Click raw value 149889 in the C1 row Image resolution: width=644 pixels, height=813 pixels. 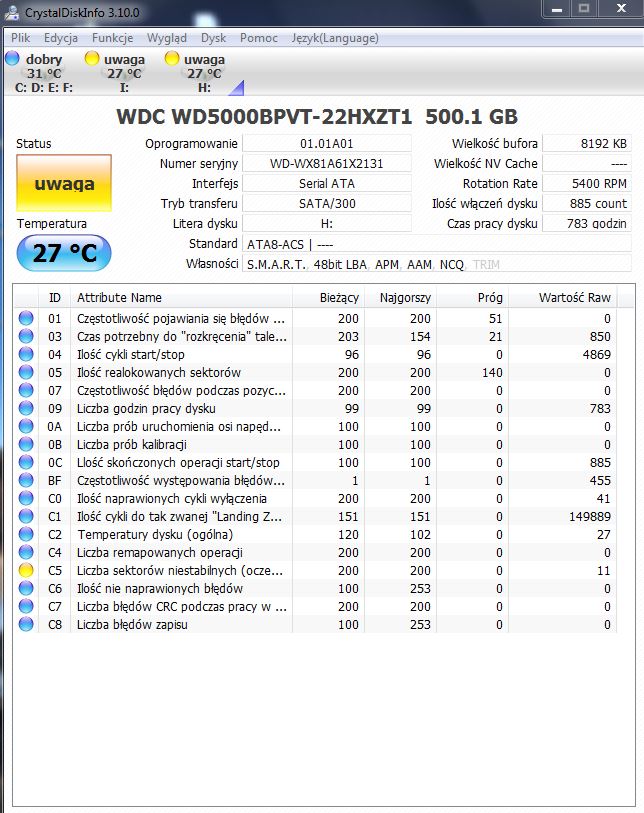pos(589,516)
